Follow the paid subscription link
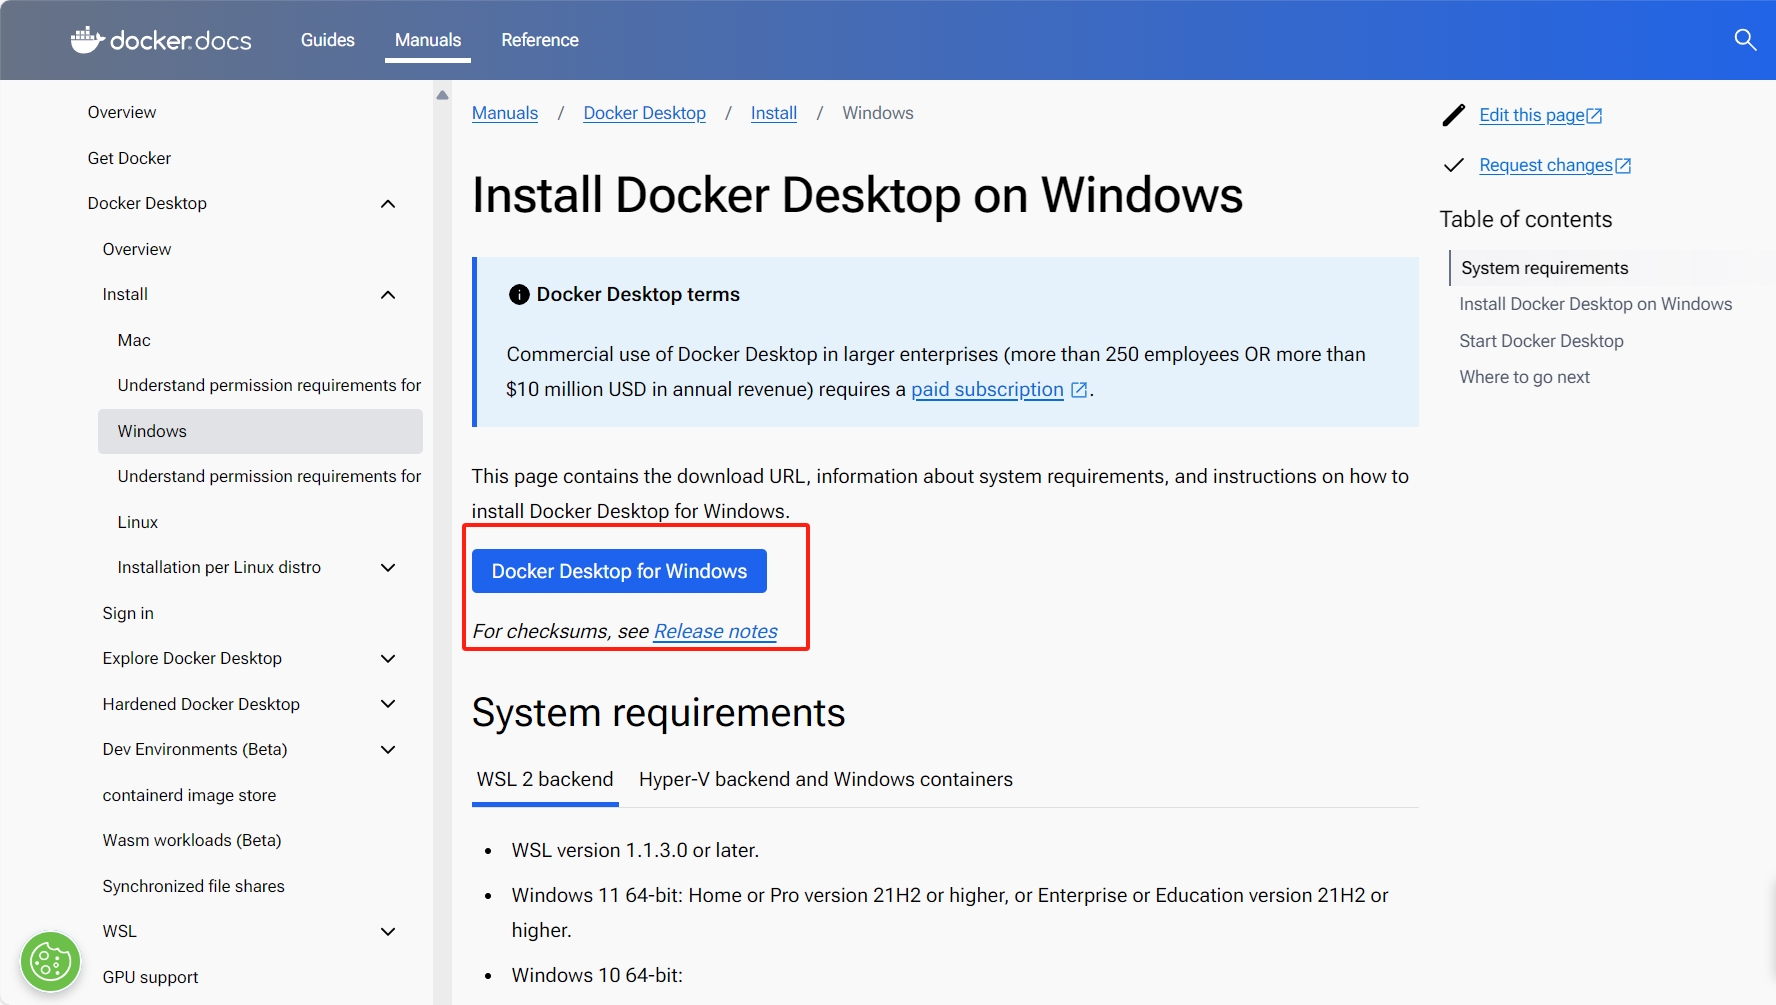 [987, 390]
